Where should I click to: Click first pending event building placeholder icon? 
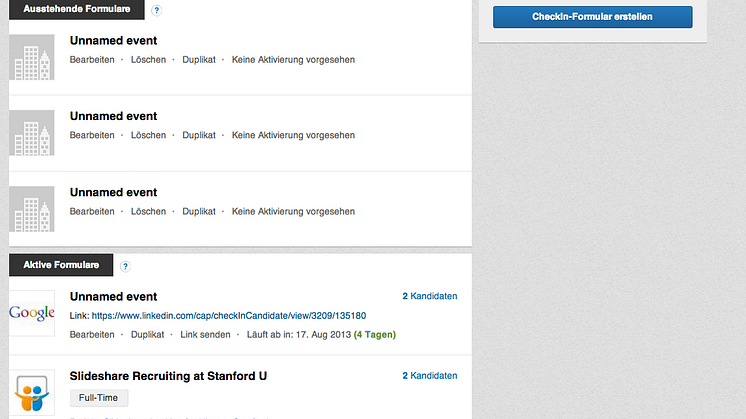pos(32,57)
